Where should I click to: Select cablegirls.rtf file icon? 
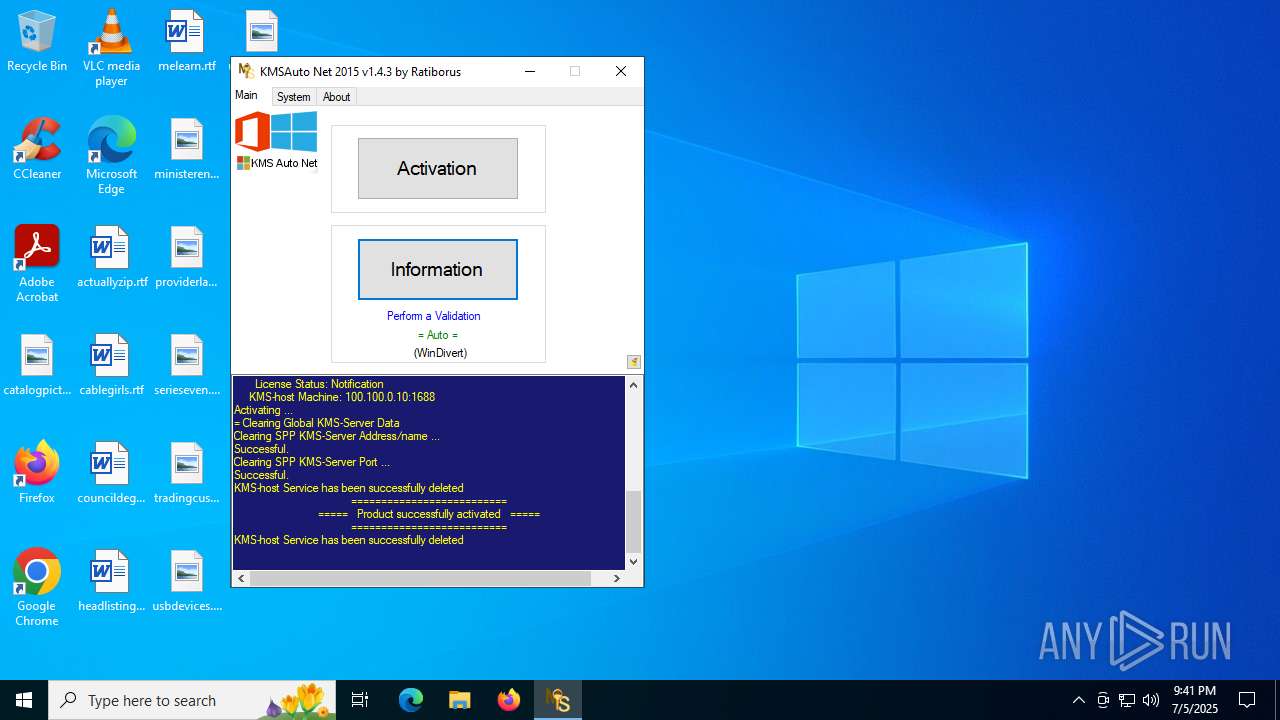click(111, 366)
